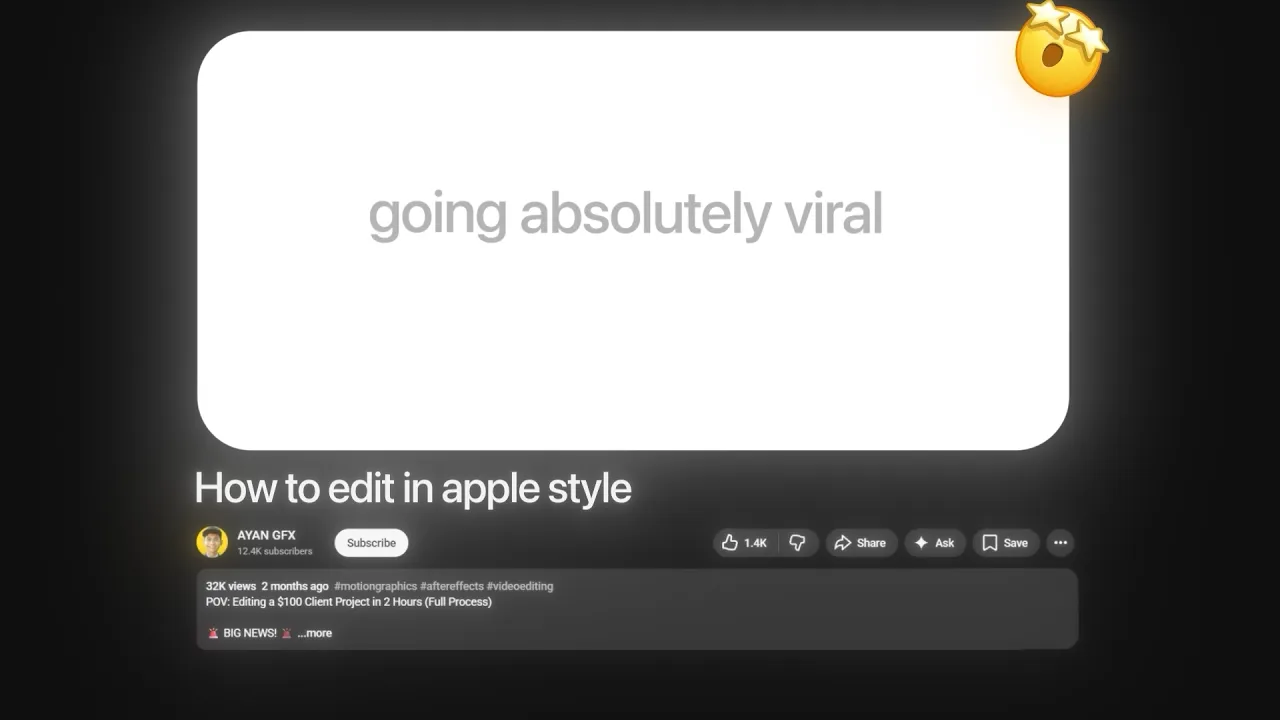Open the #videoediting hashtag
Screen dimensions: 1280x720
click(x=520, y=586)
